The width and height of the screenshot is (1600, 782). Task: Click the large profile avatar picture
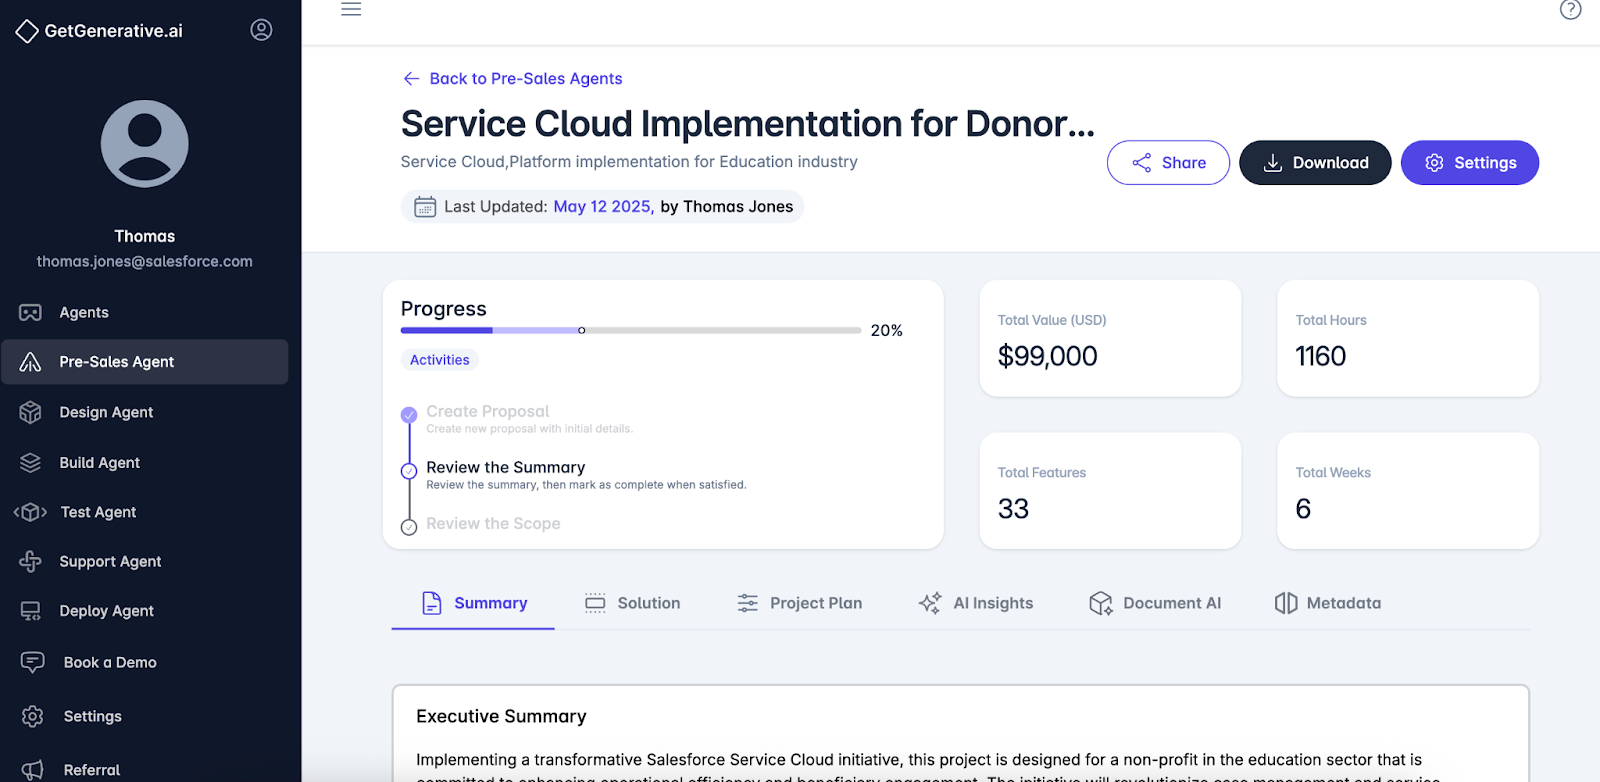click(x=145, y=144)
